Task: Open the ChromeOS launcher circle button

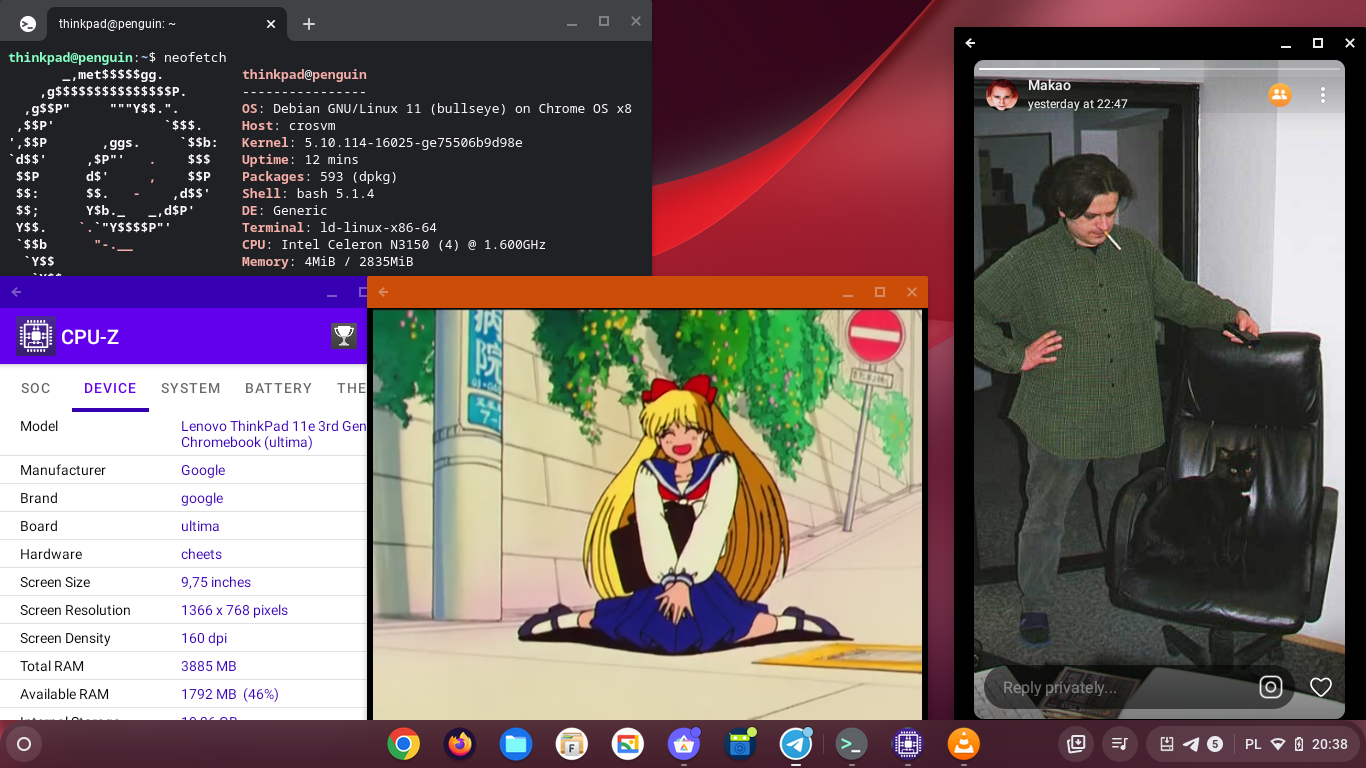Action: click(24, 744)
